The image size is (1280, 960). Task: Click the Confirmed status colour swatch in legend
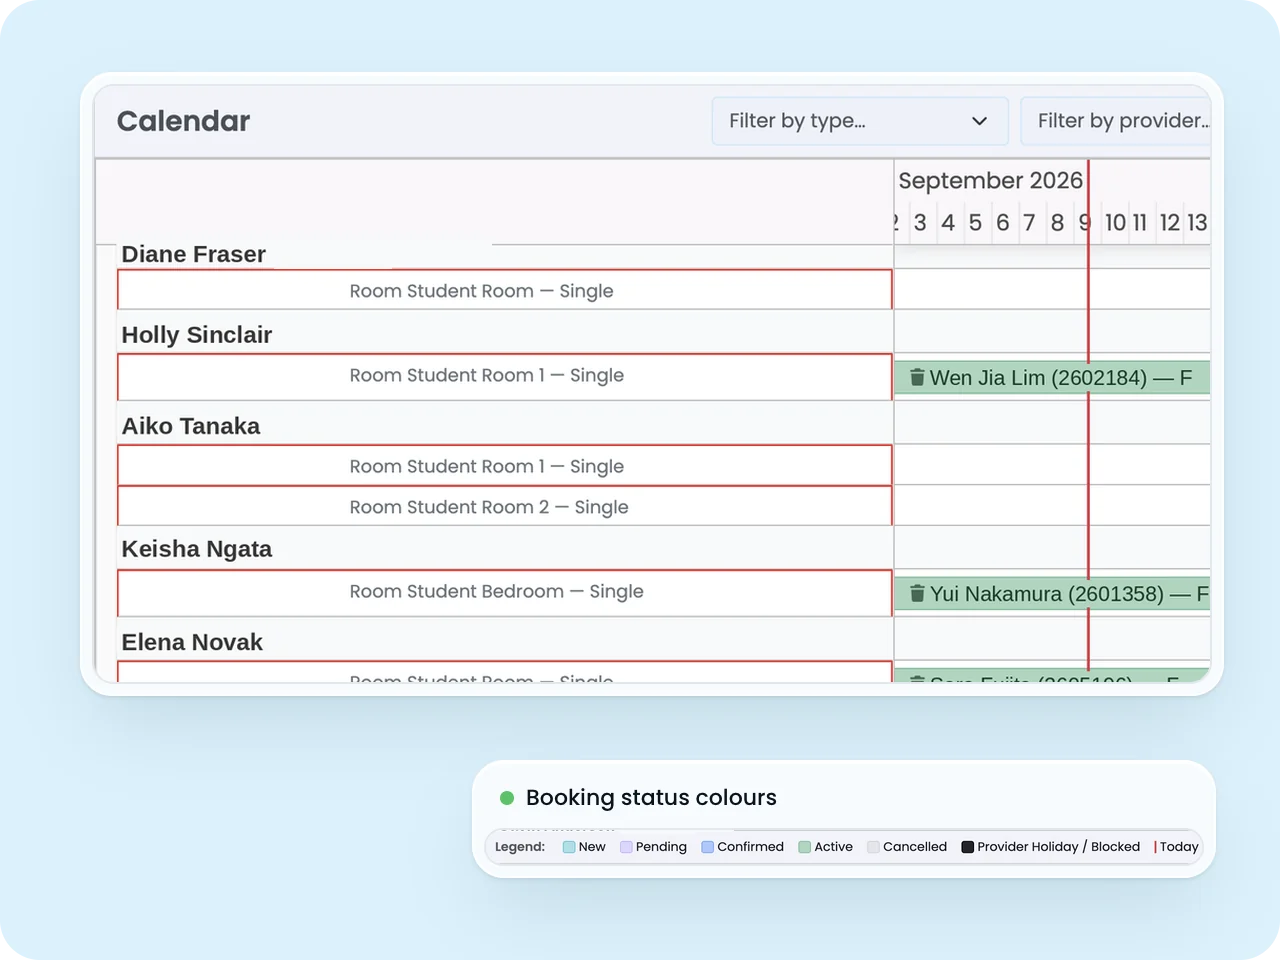pyautogui.click(x=708, y=847)
